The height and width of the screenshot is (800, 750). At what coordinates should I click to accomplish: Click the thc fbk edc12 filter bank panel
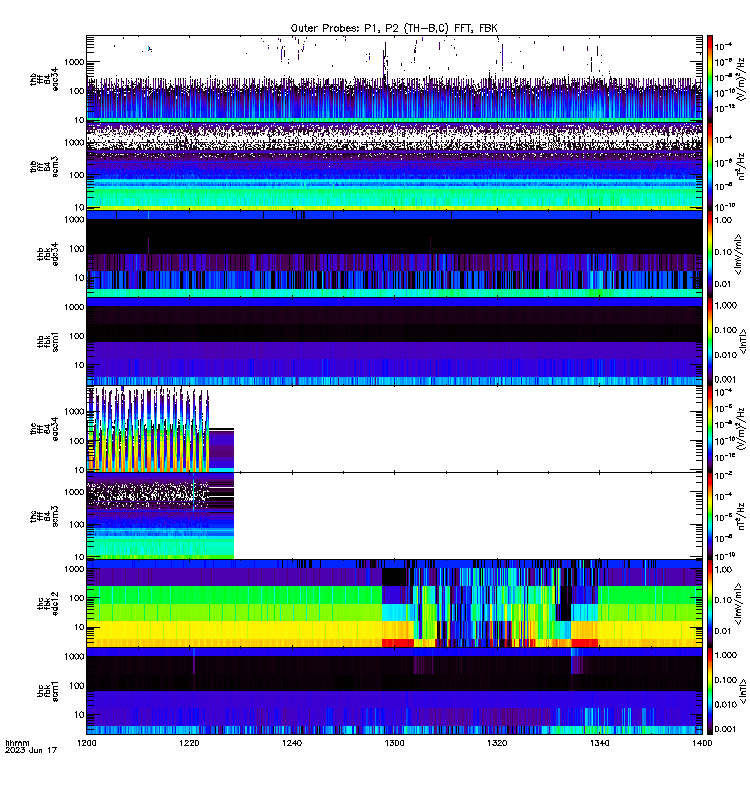[394, 604]
